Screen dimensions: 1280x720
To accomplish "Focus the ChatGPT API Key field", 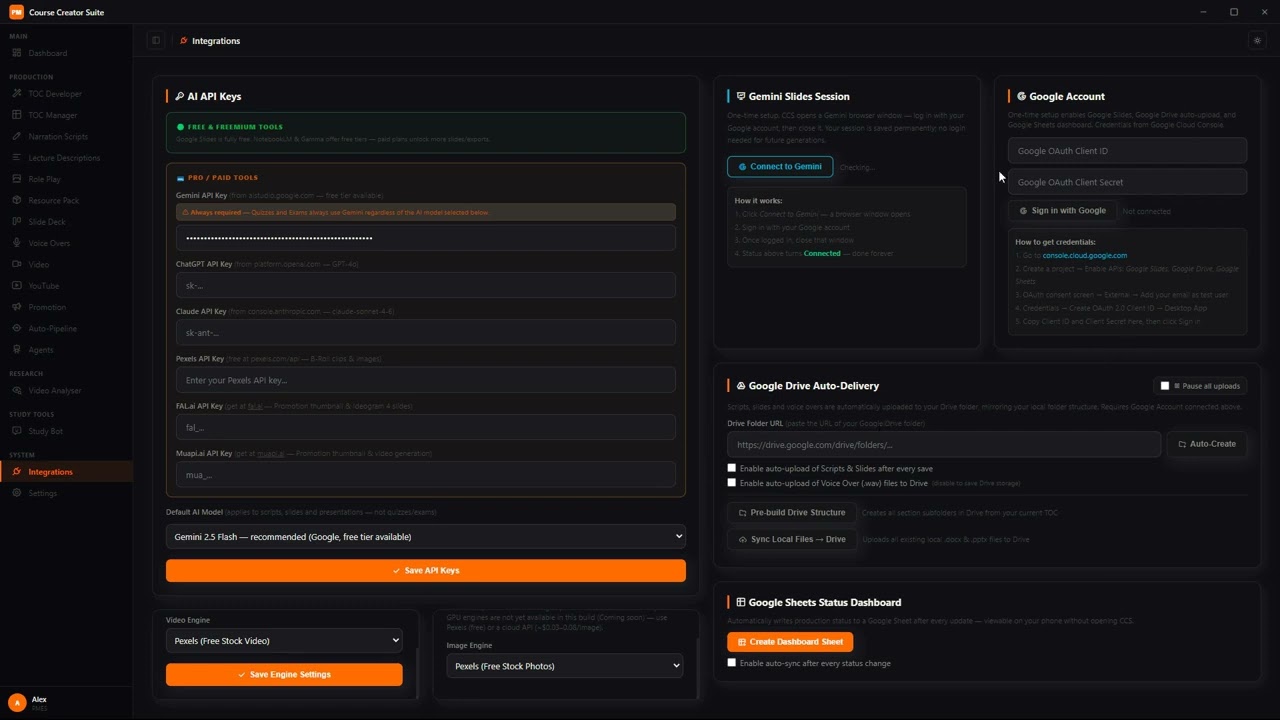I will [x=426, y=285].
